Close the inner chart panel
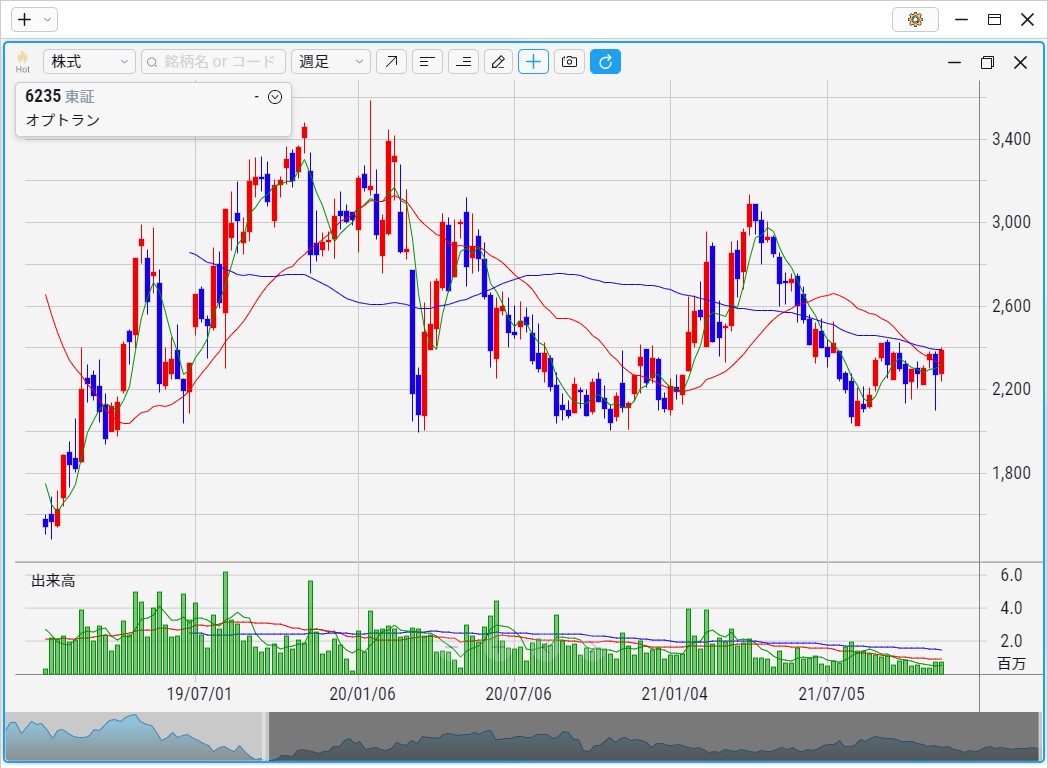 click(x=1020, y=62)
